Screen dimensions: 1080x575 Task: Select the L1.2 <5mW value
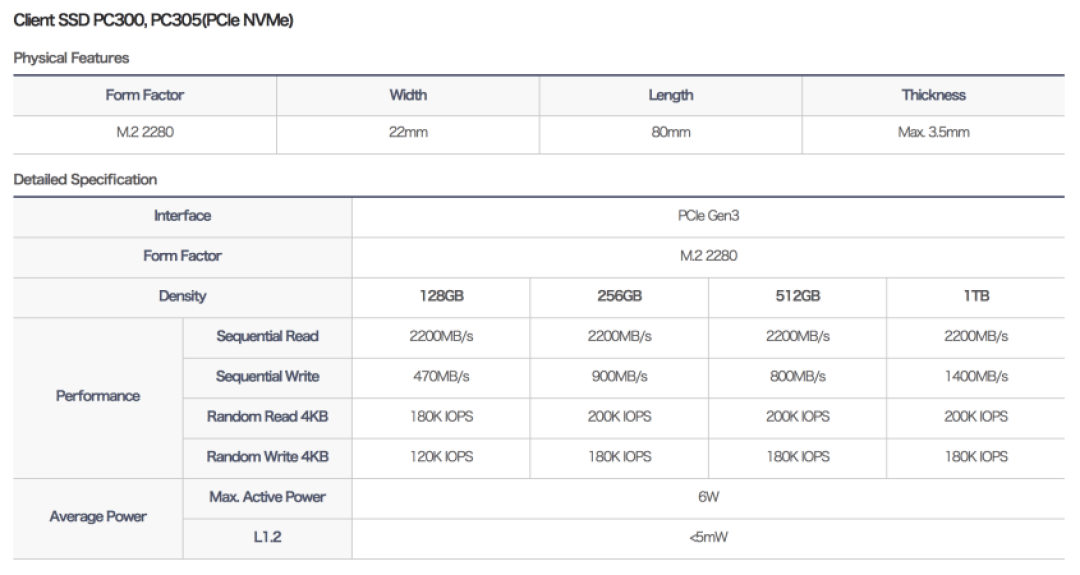tap(708, 537)
